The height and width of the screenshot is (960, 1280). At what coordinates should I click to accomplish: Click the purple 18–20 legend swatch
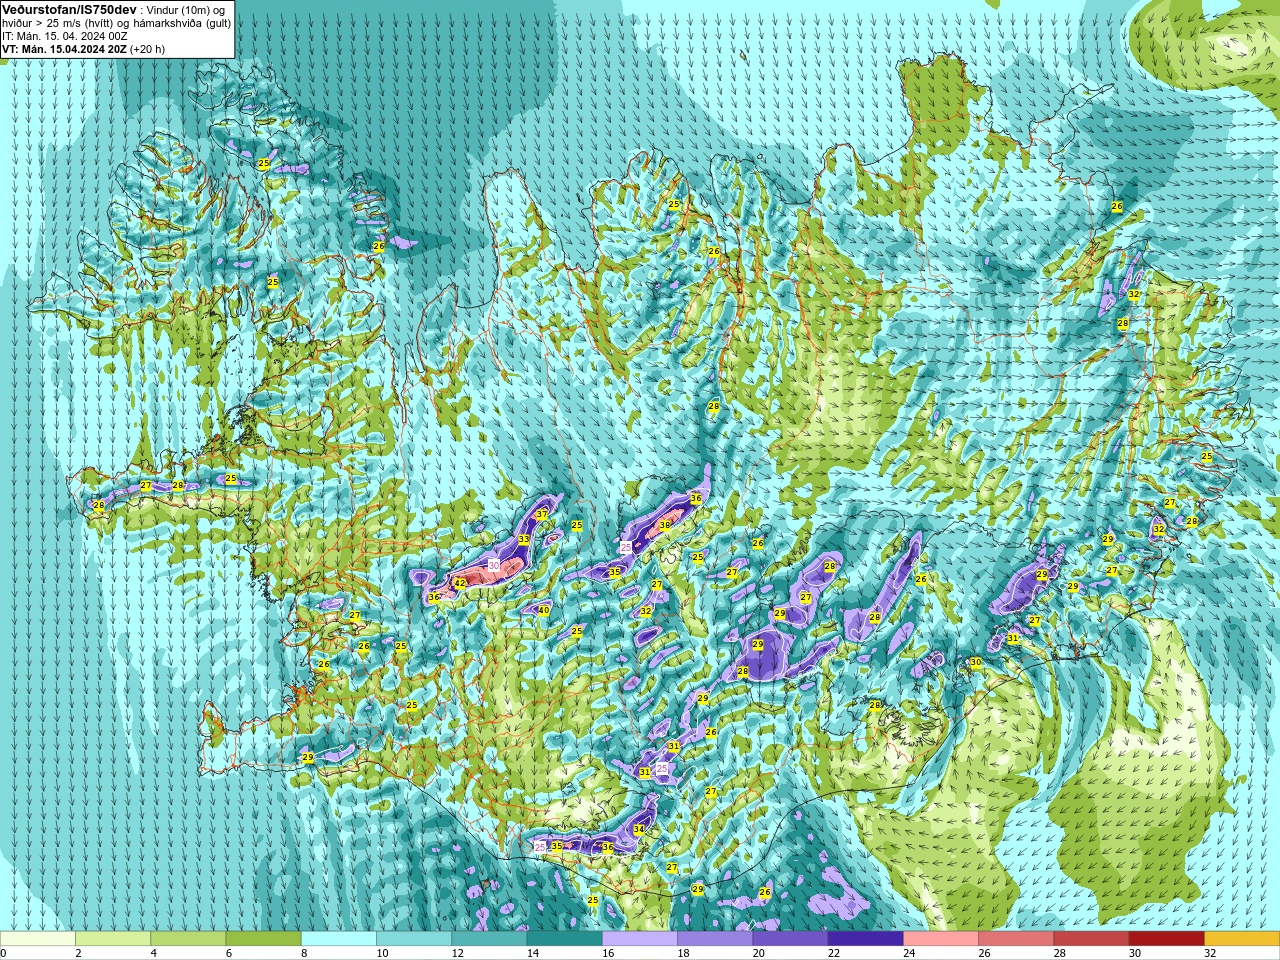[715, 939]
